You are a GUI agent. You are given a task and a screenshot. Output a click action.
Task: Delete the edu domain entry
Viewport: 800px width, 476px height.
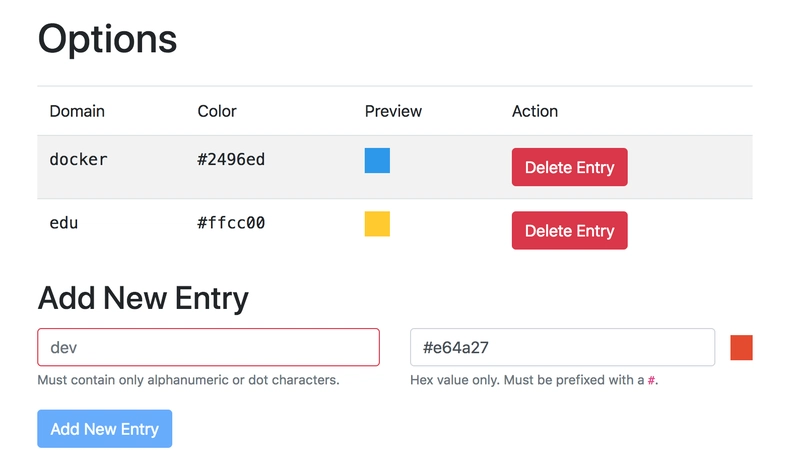coord(569,230)
